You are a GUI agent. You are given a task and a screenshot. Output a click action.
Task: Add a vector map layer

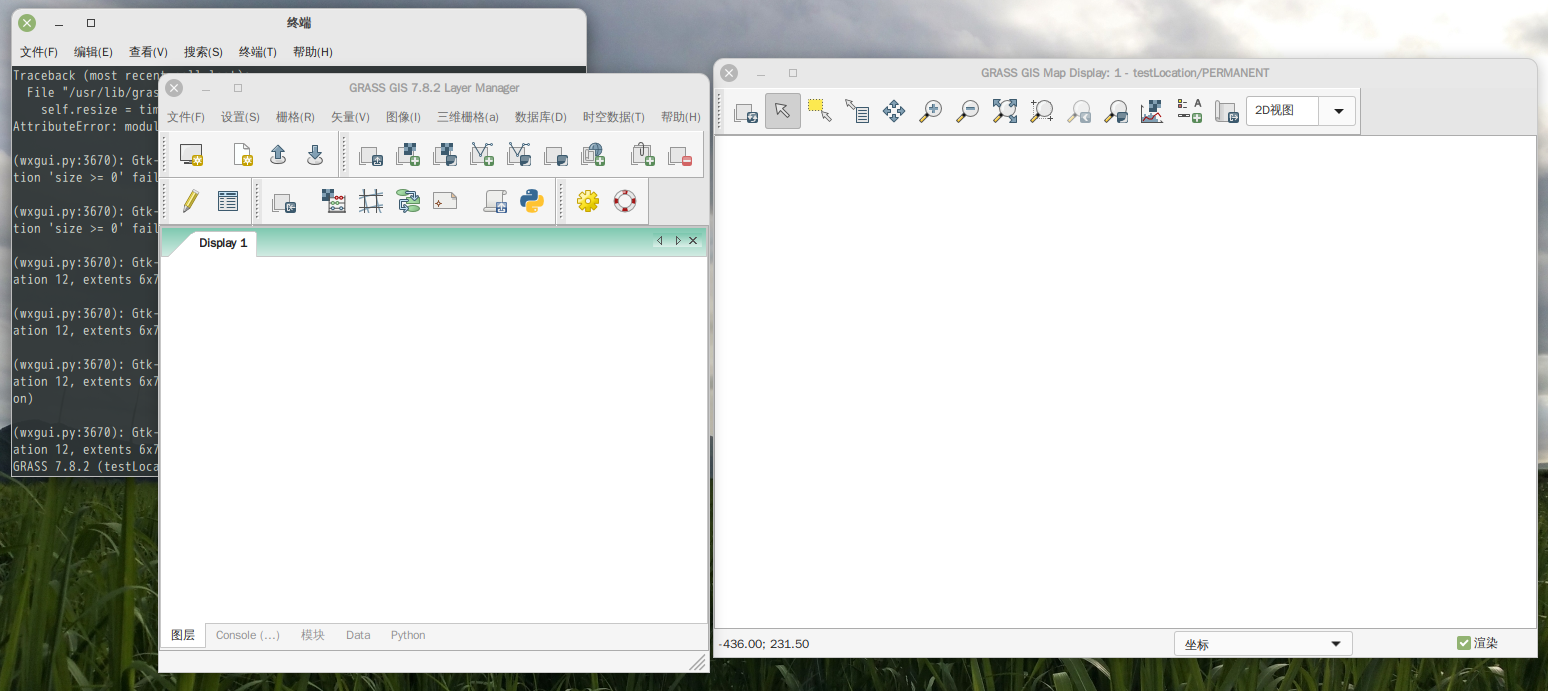(482, 154)
